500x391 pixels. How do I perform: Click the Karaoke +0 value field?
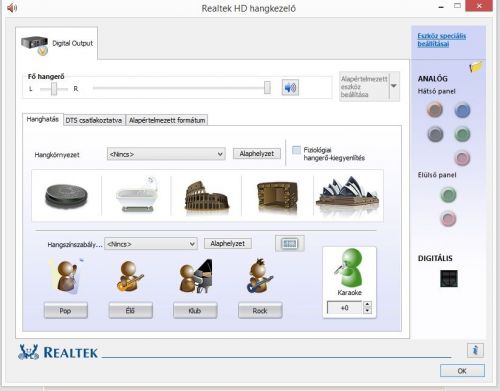pyautogui.click(x=344, y=308)
